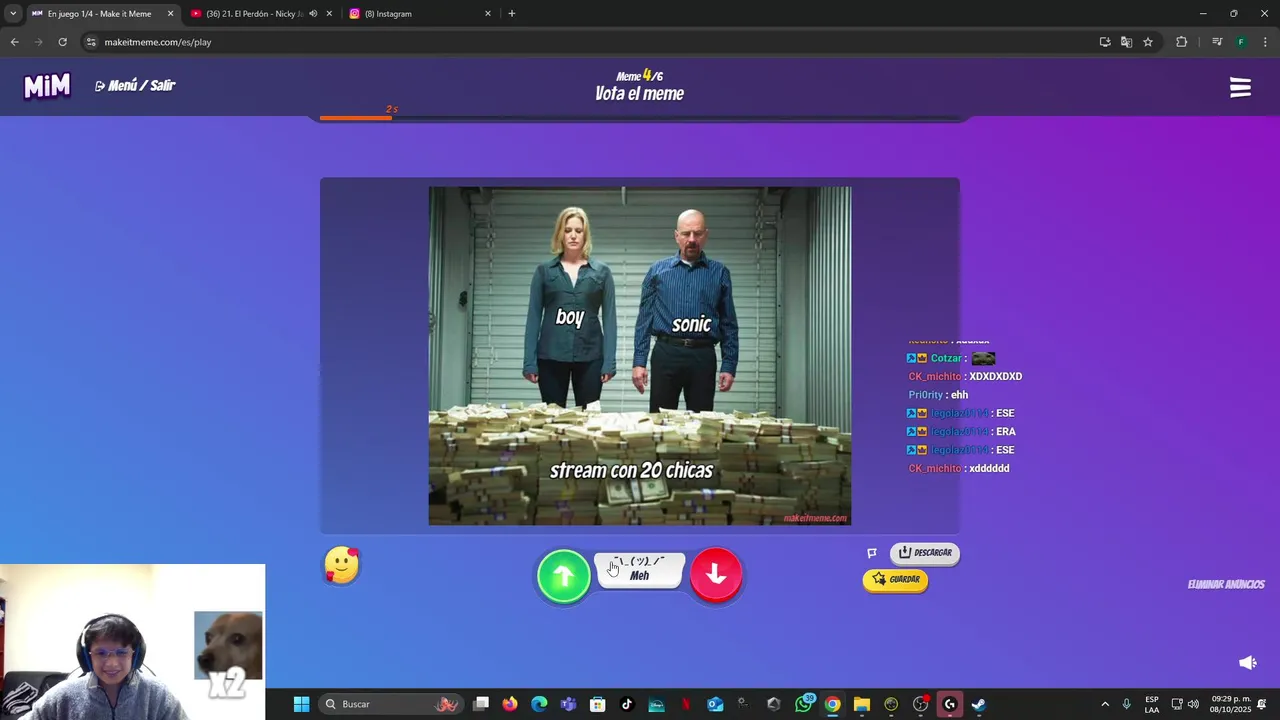Screen dimensions: 1280x720
Task: Click the yellow Guardar button
Action: (x=895, y=579)
